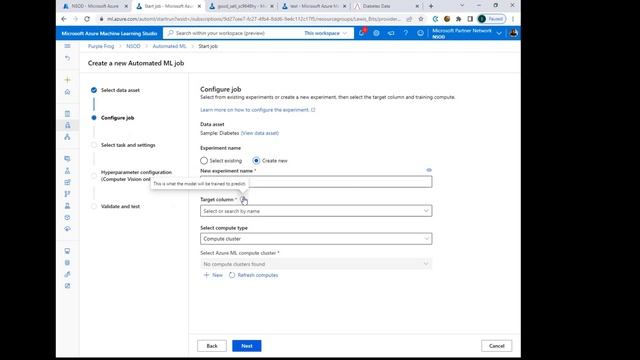Image resolution: width=640 pixels, height=360 pixels.
Task: Open the Target column dropdown
Action: point(316,211)
